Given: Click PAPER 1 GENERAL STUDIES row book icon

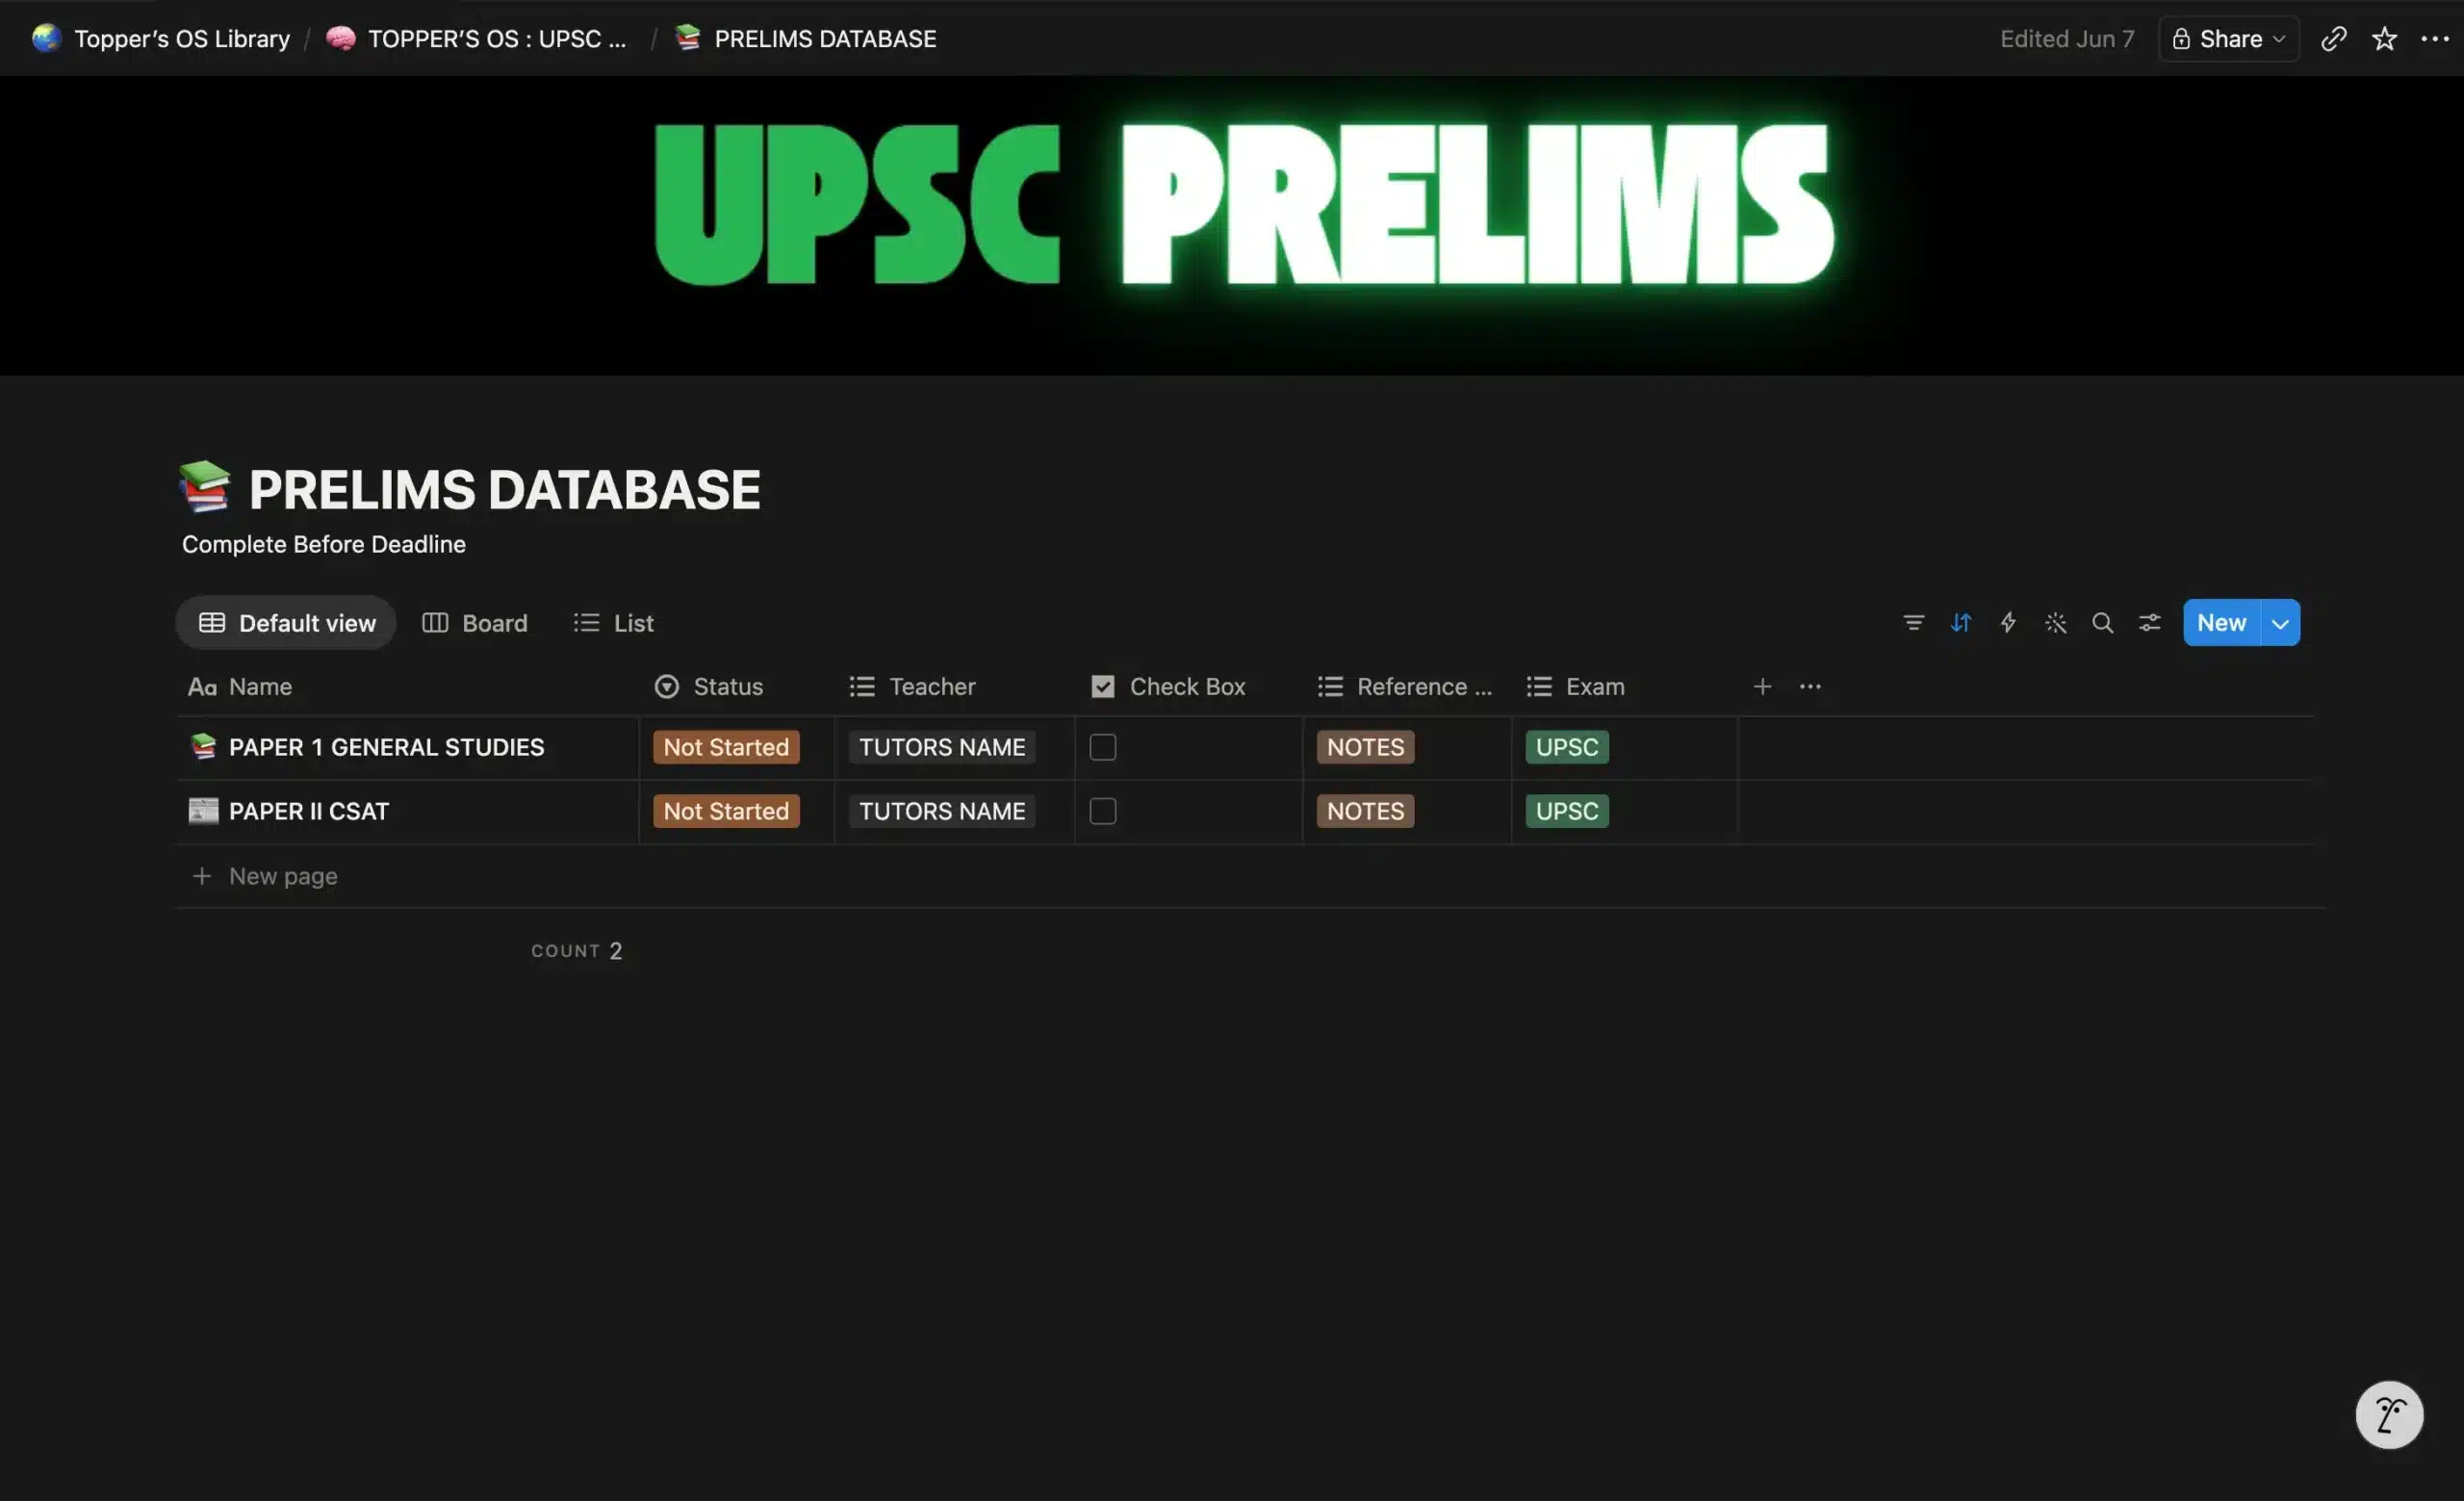Looking at the screenshot, I should (x=203, y=747).
